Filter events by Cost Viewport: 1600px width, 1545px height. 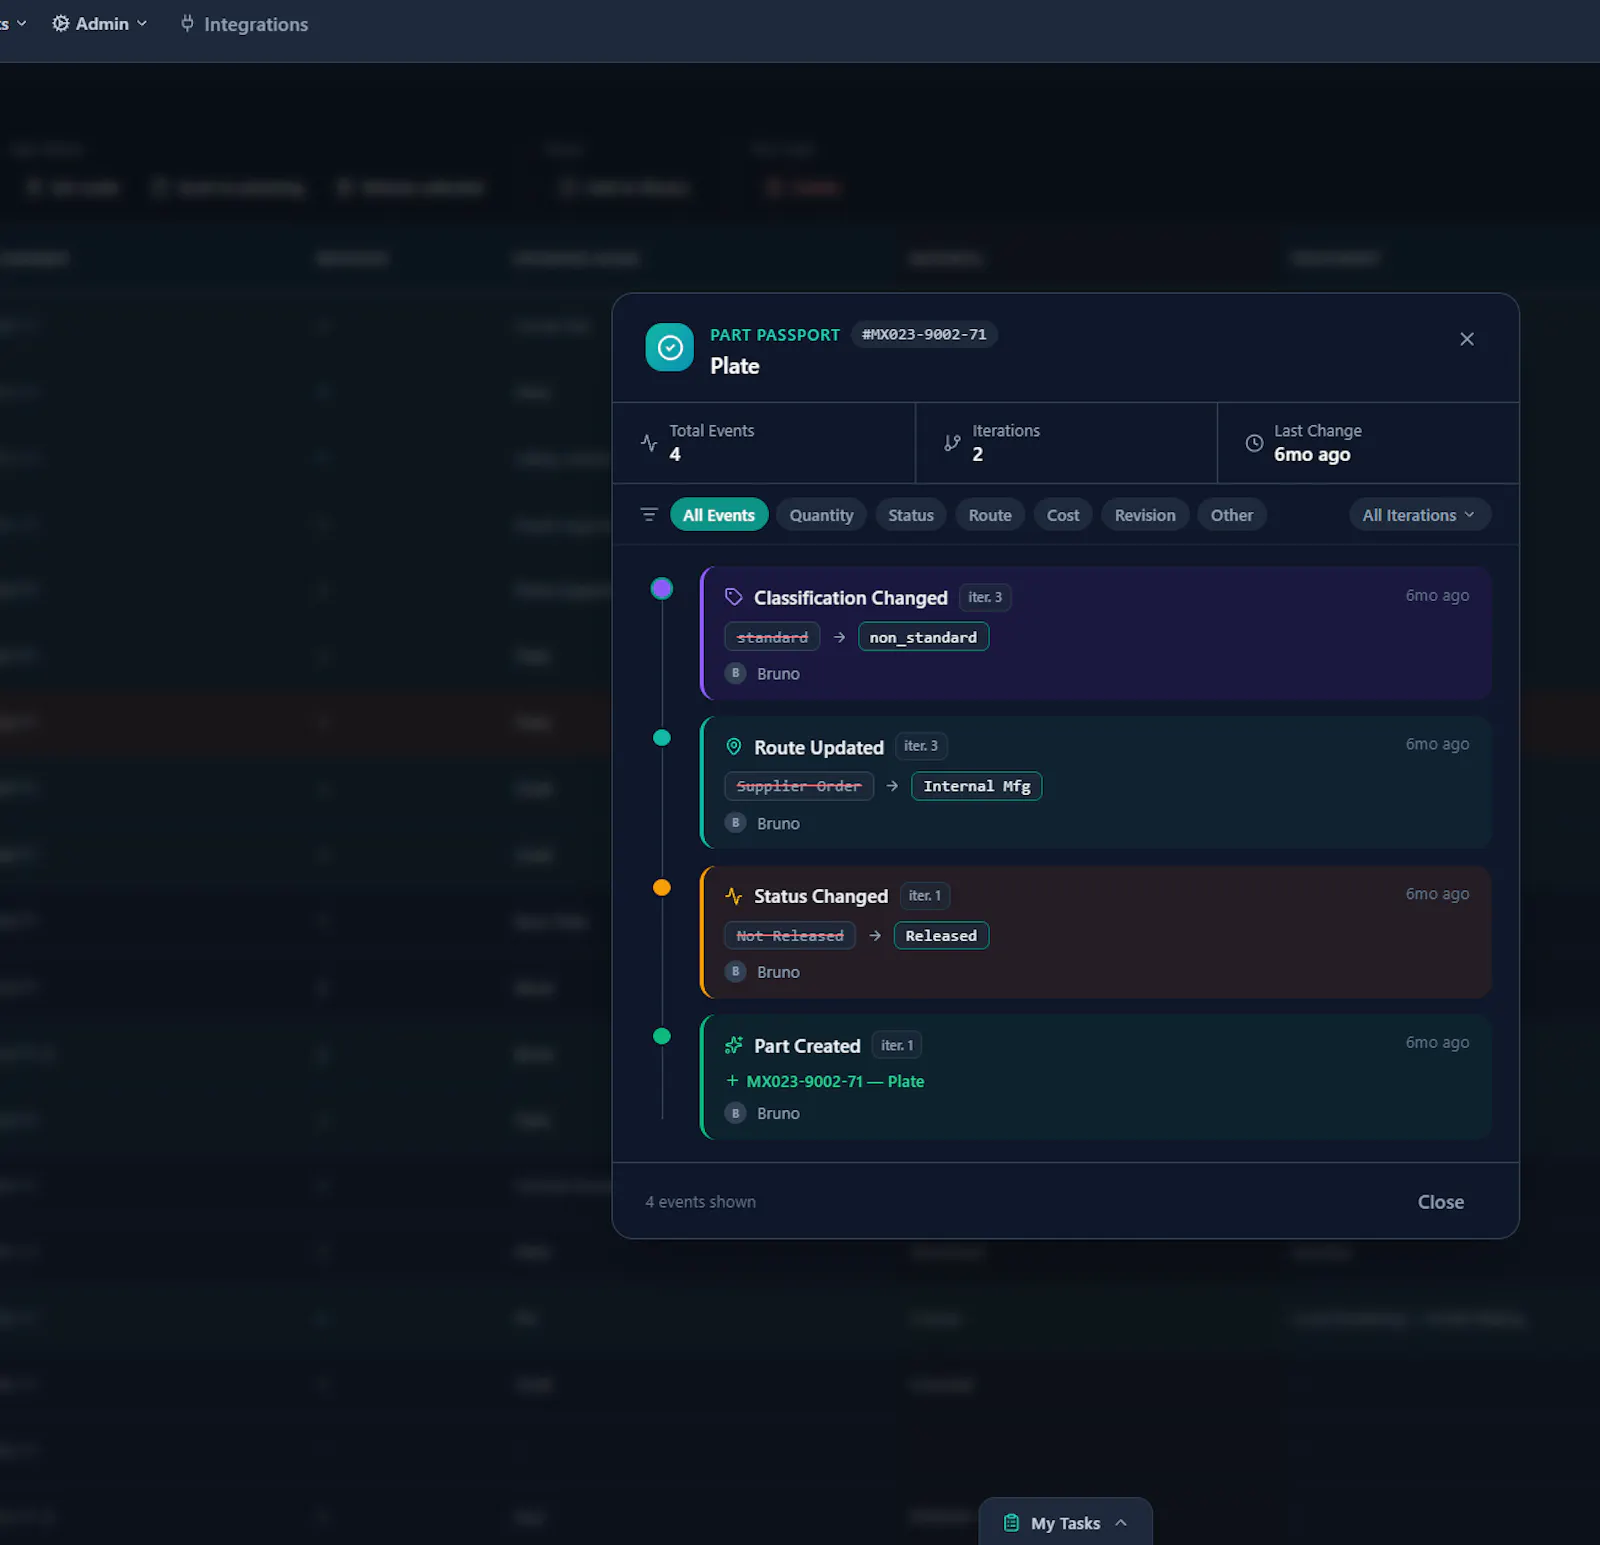[1063, 515]
